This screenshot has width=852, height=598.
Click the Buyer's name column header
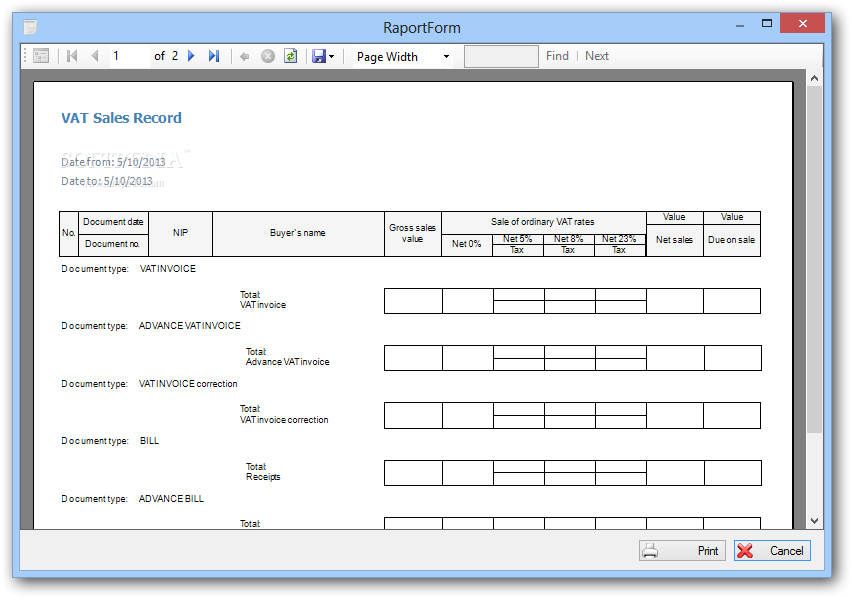pyautogui.click(x=298, y=233)
